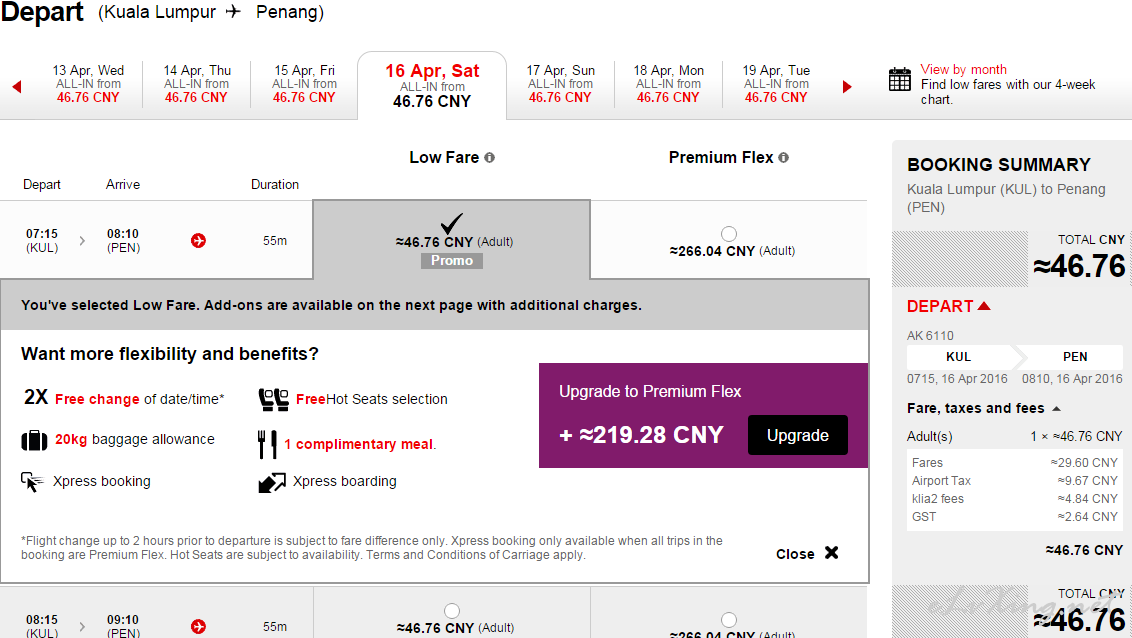Click the Low Fare info icon
This screenshot has height=638, width=1132.
point(489,157)
